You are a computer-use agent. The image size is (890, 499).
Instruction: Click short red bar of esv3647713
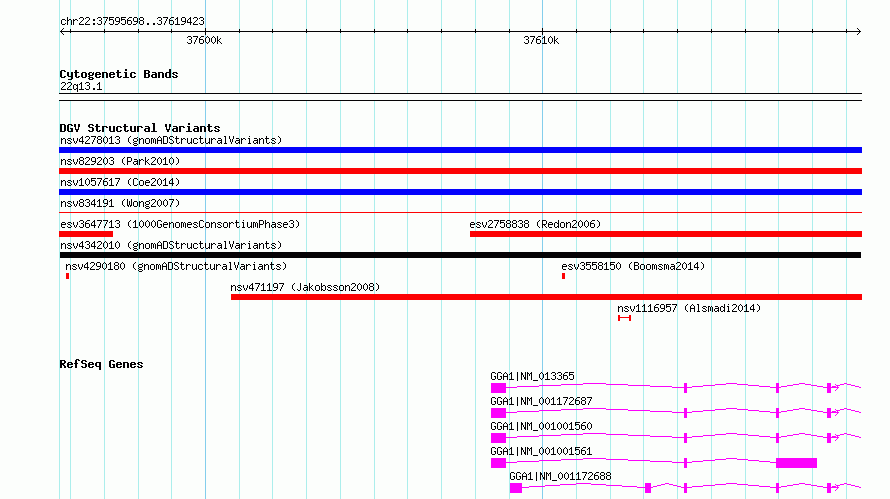(86, 234)
